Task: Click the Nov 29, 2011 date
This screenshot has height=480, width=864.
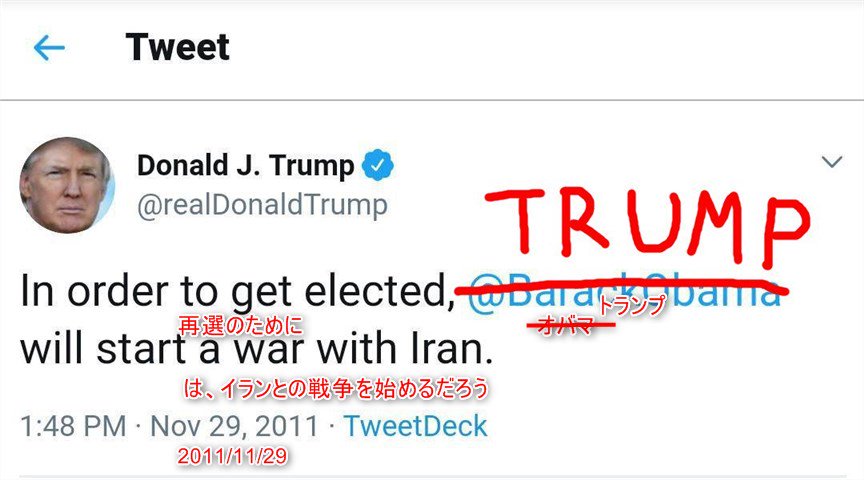Action: 235,427
